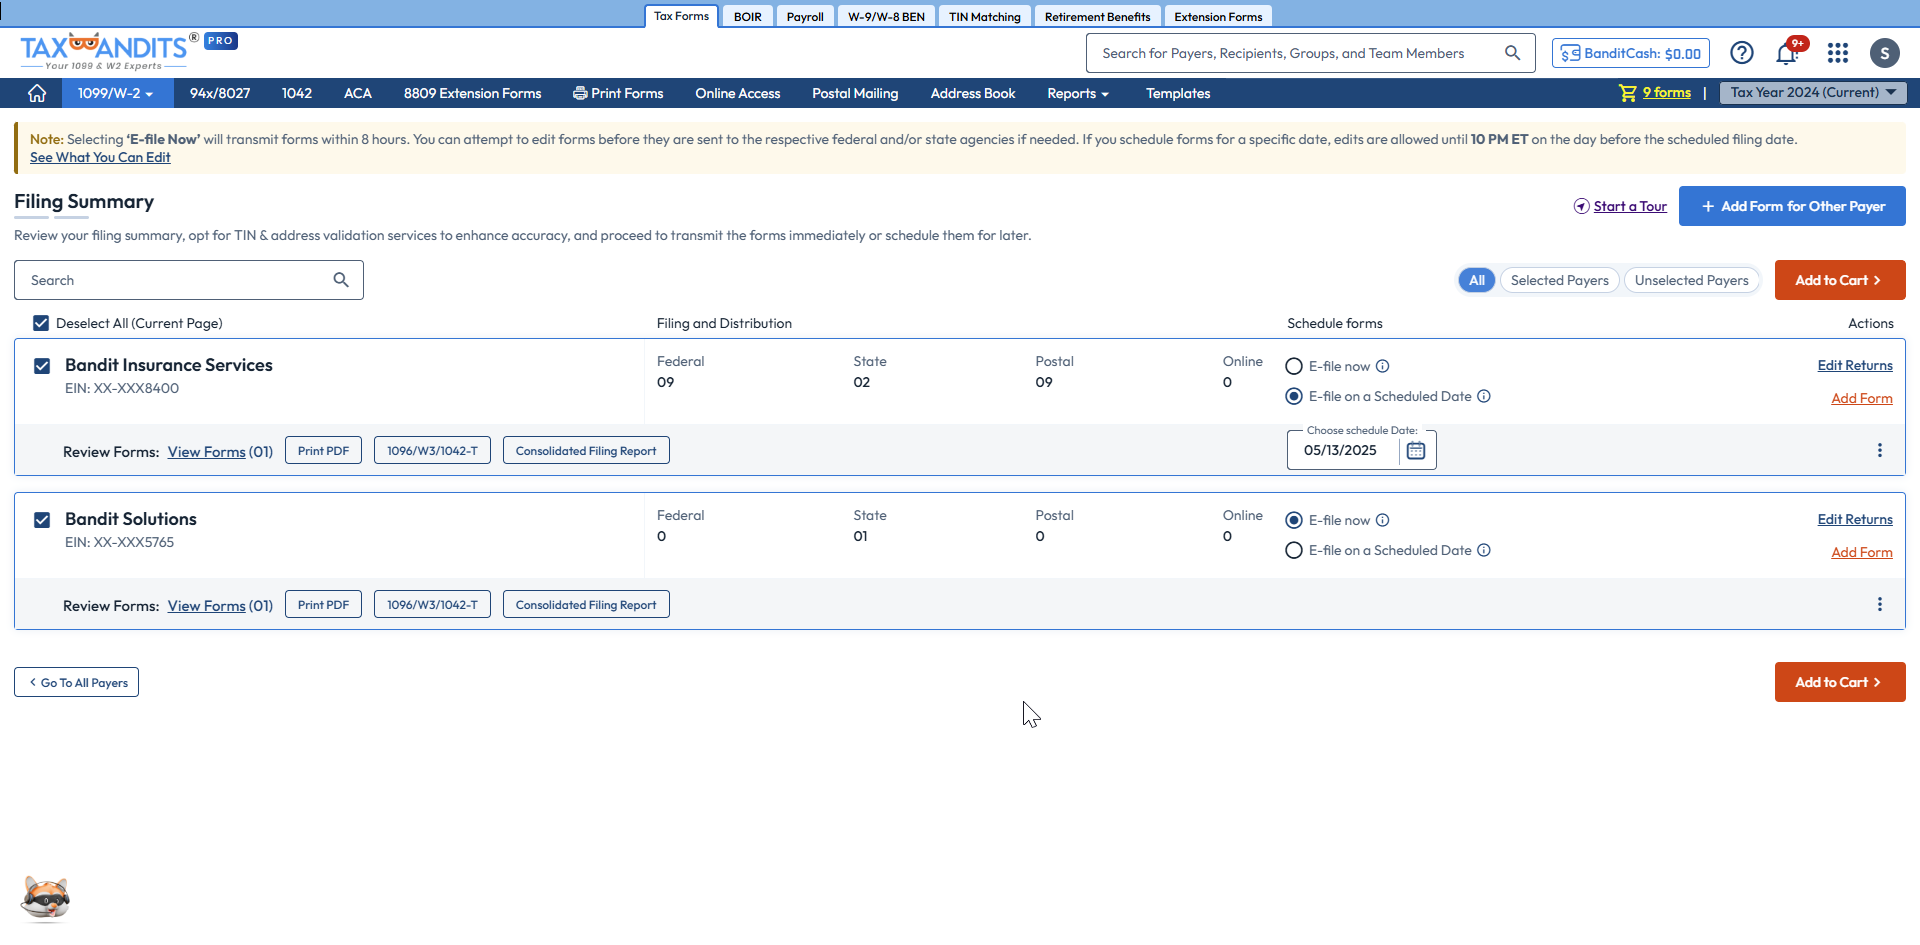1920x945 pixels.
Task: Go to the Home icon in nav bar
Action: pos(37,93)
